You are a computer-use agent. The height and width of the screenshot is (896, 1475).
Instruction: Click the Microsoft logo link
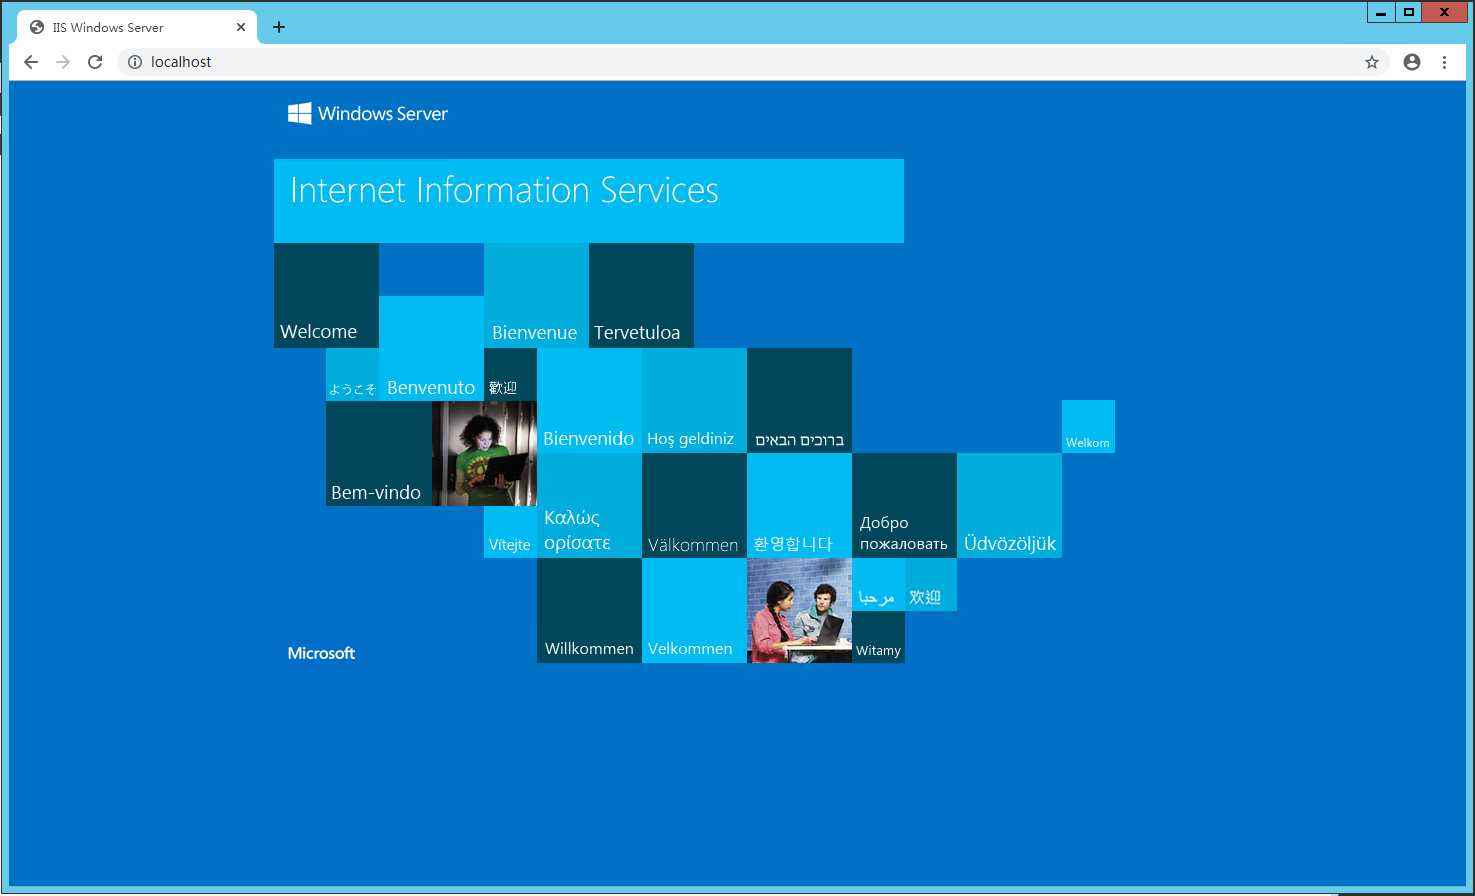321,653
